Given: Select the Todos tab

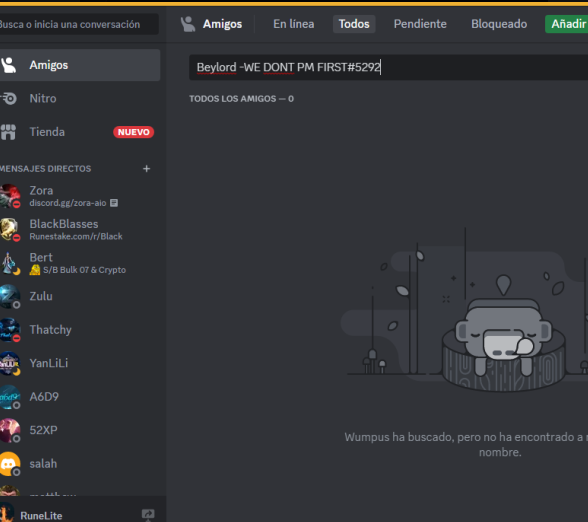Looking at the screenshot, I should pyautogui.click(x=354, y=24).
